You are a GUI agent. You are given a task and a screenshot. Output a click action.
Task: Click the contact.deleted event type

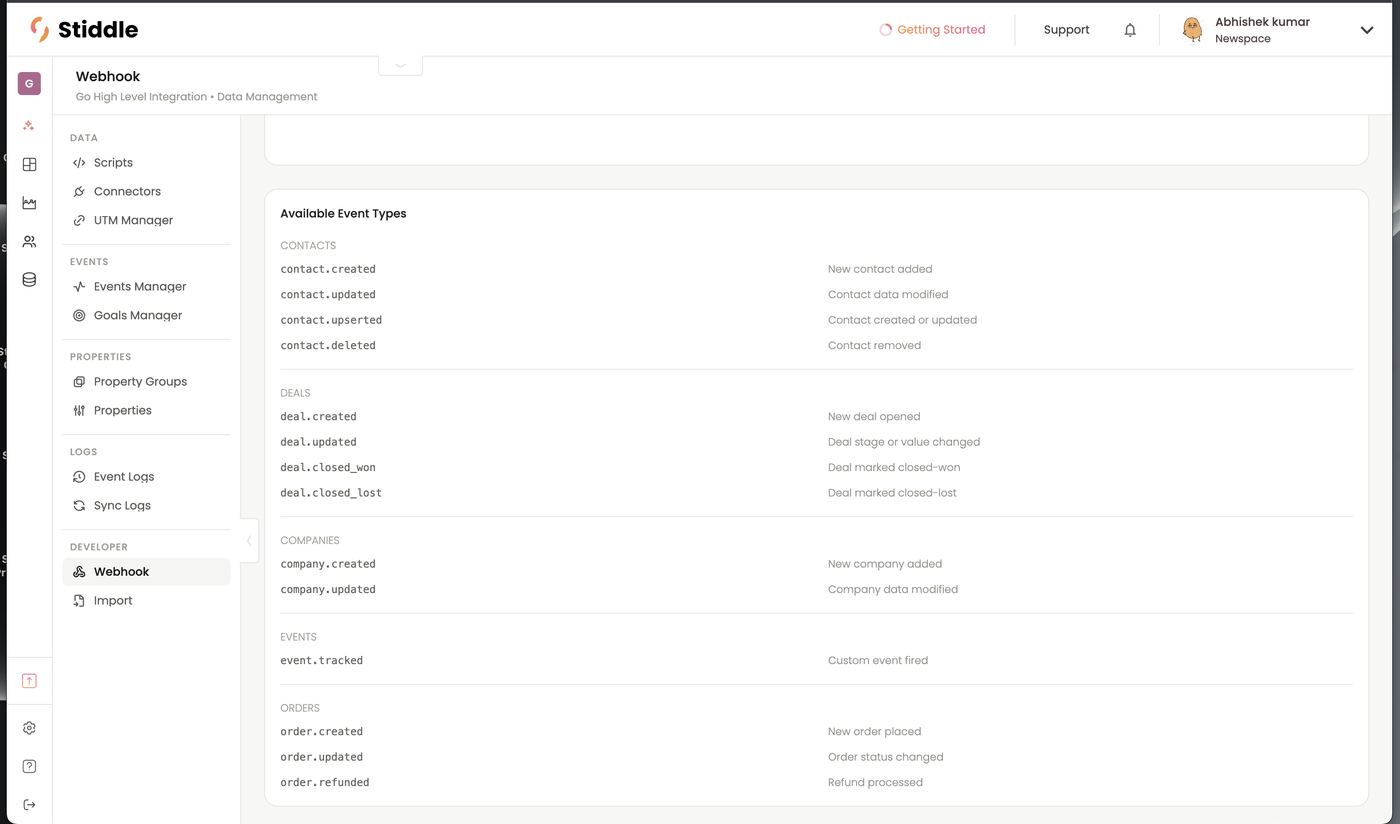[x=328, y=346]
